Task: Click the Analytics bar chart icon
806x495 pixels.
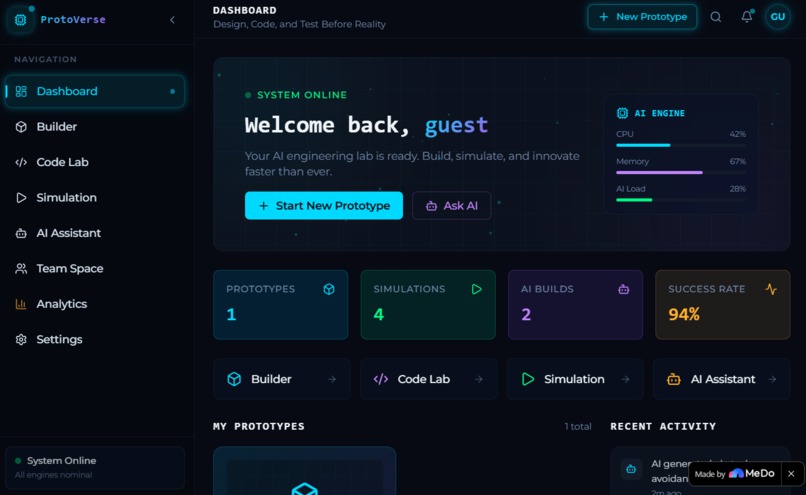Action: [x=21, y=304]
